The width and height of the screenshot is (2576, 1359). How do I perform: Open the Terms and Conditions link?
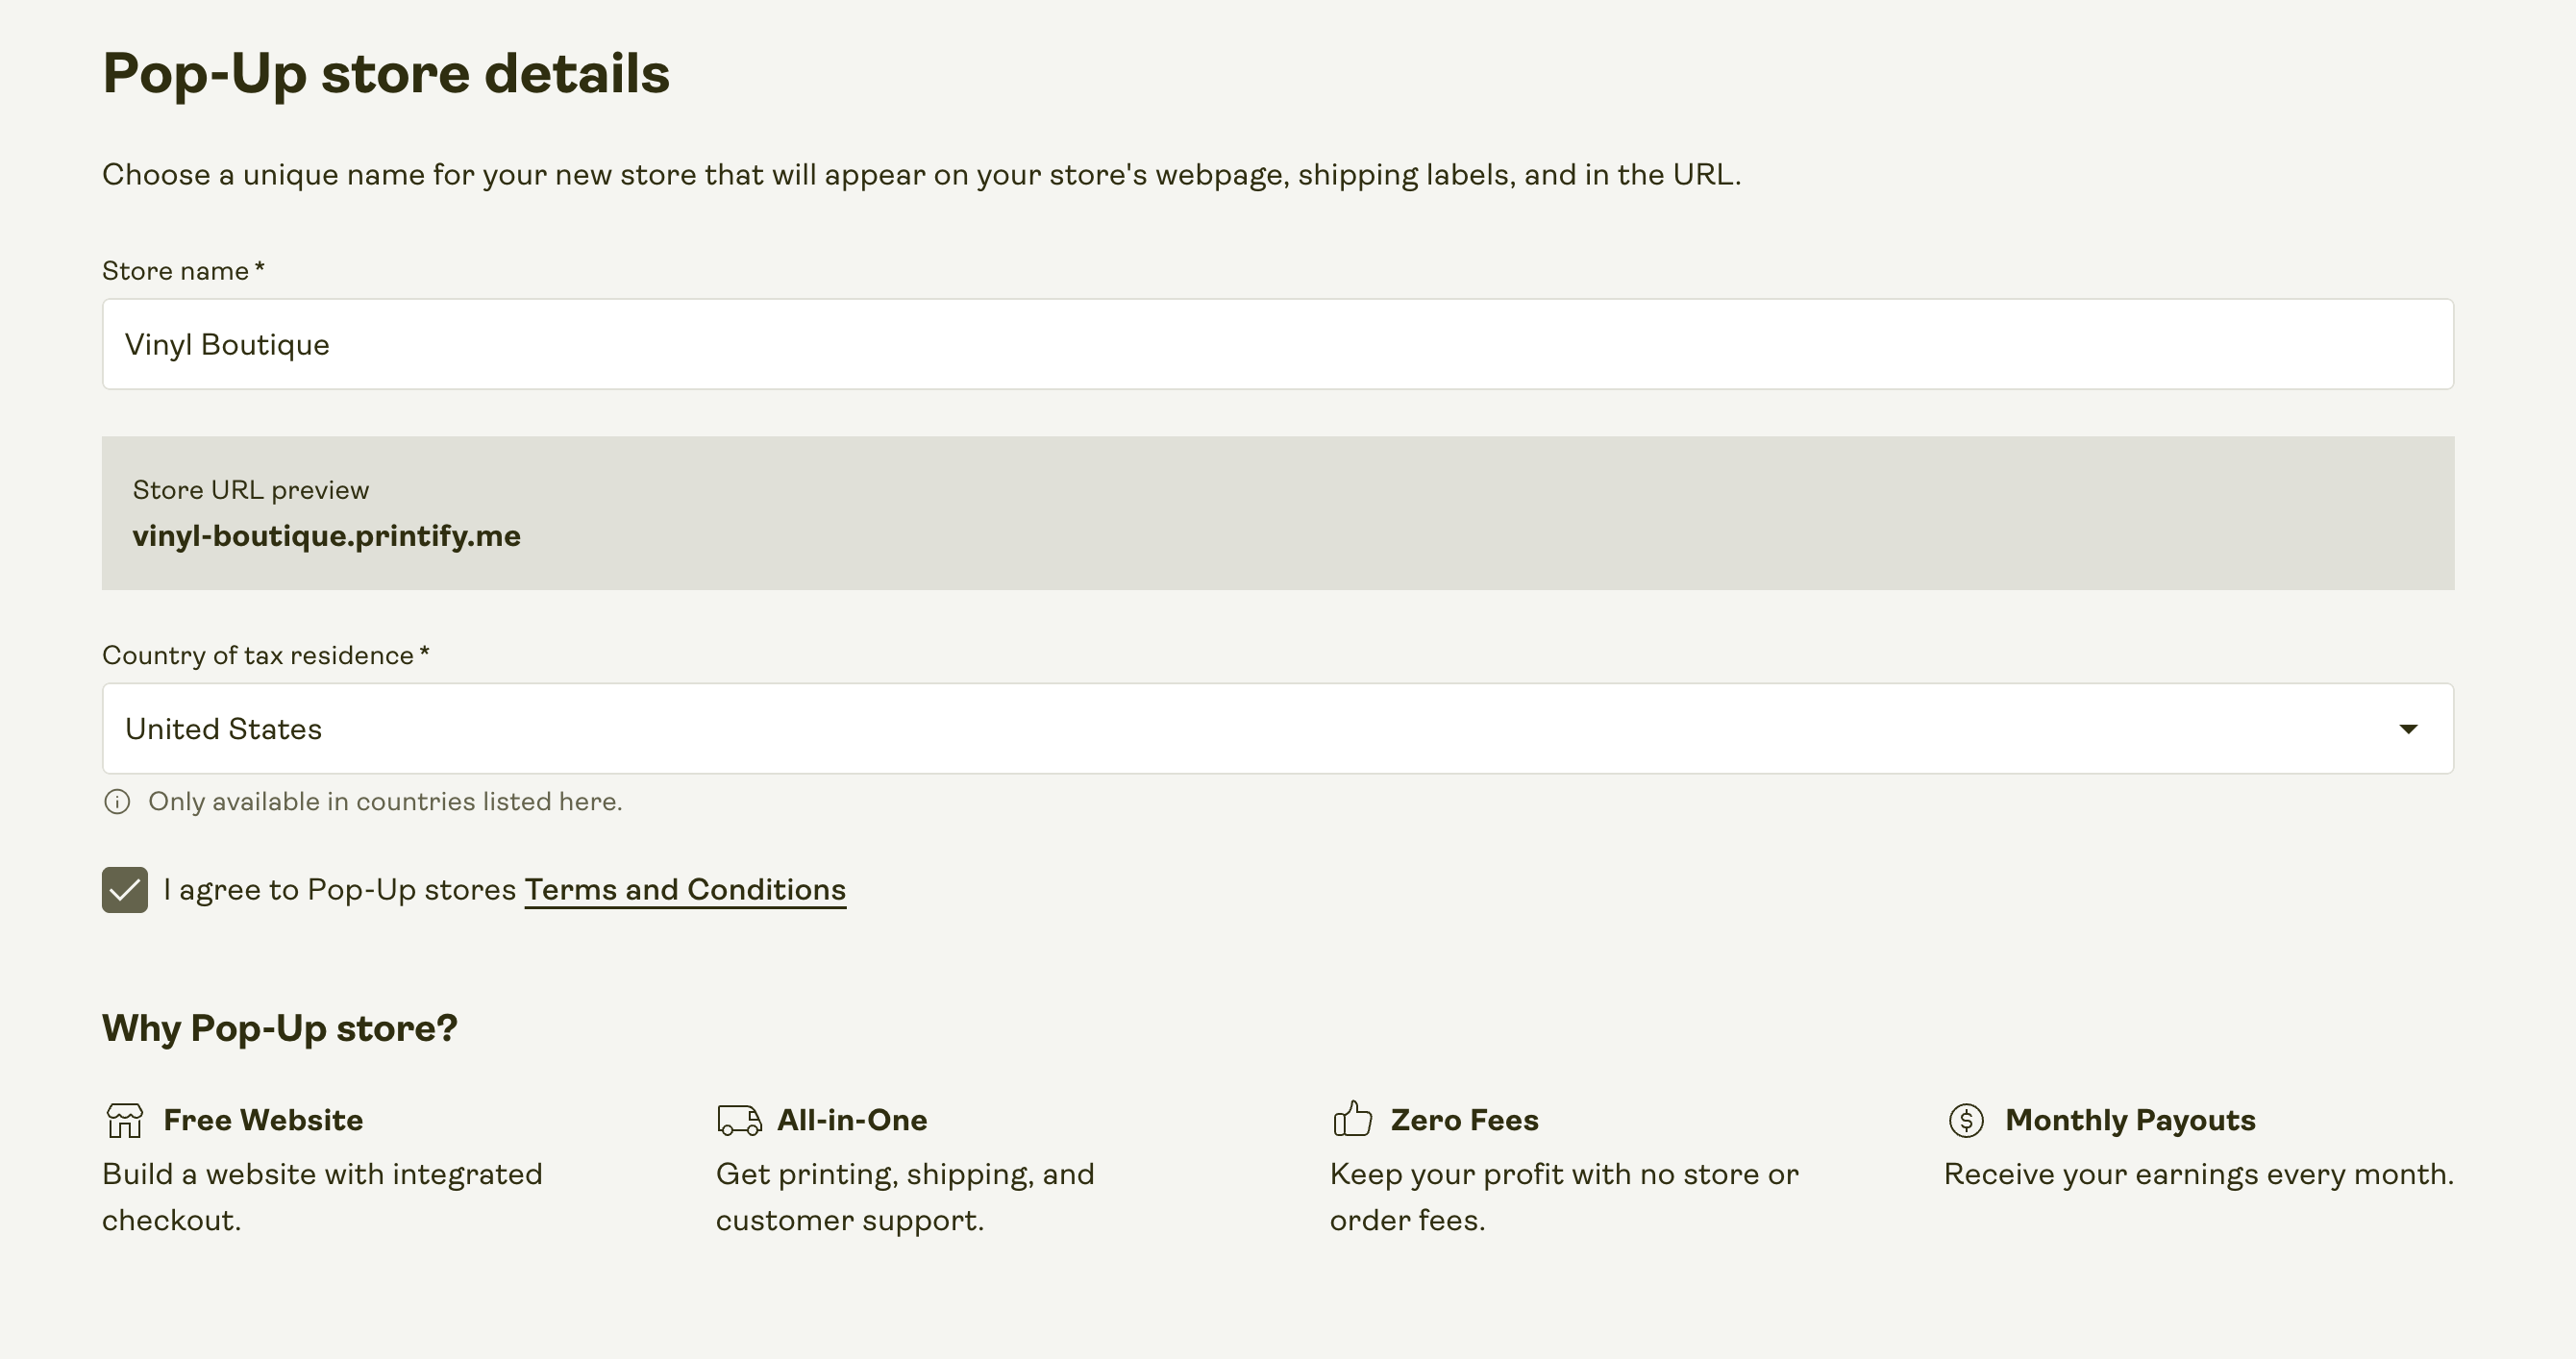point(685,889)
